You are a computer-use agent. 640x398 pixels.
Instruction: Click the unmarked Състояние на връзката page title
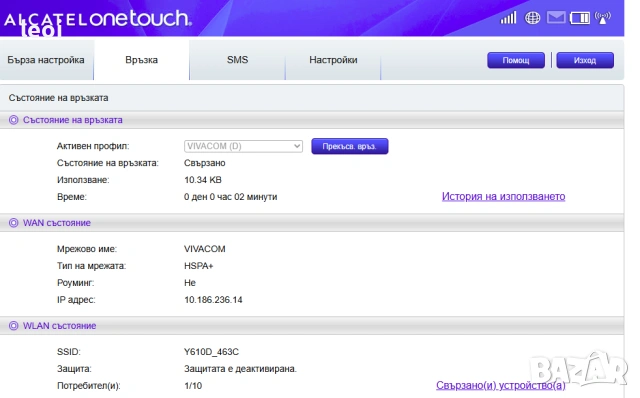click(x=58, y=98)
